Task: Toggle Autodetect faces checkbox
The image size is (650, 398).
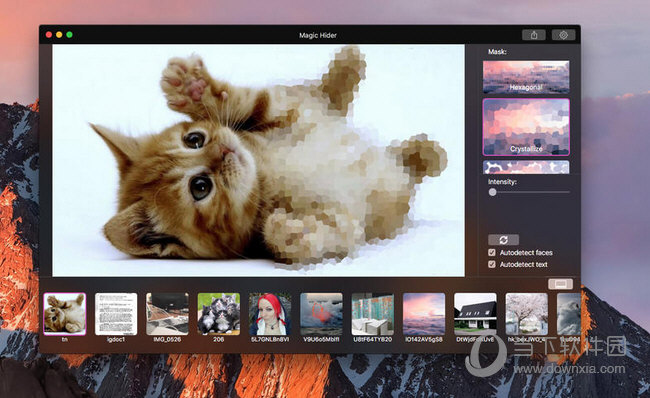Action: (x=492, y=252)
